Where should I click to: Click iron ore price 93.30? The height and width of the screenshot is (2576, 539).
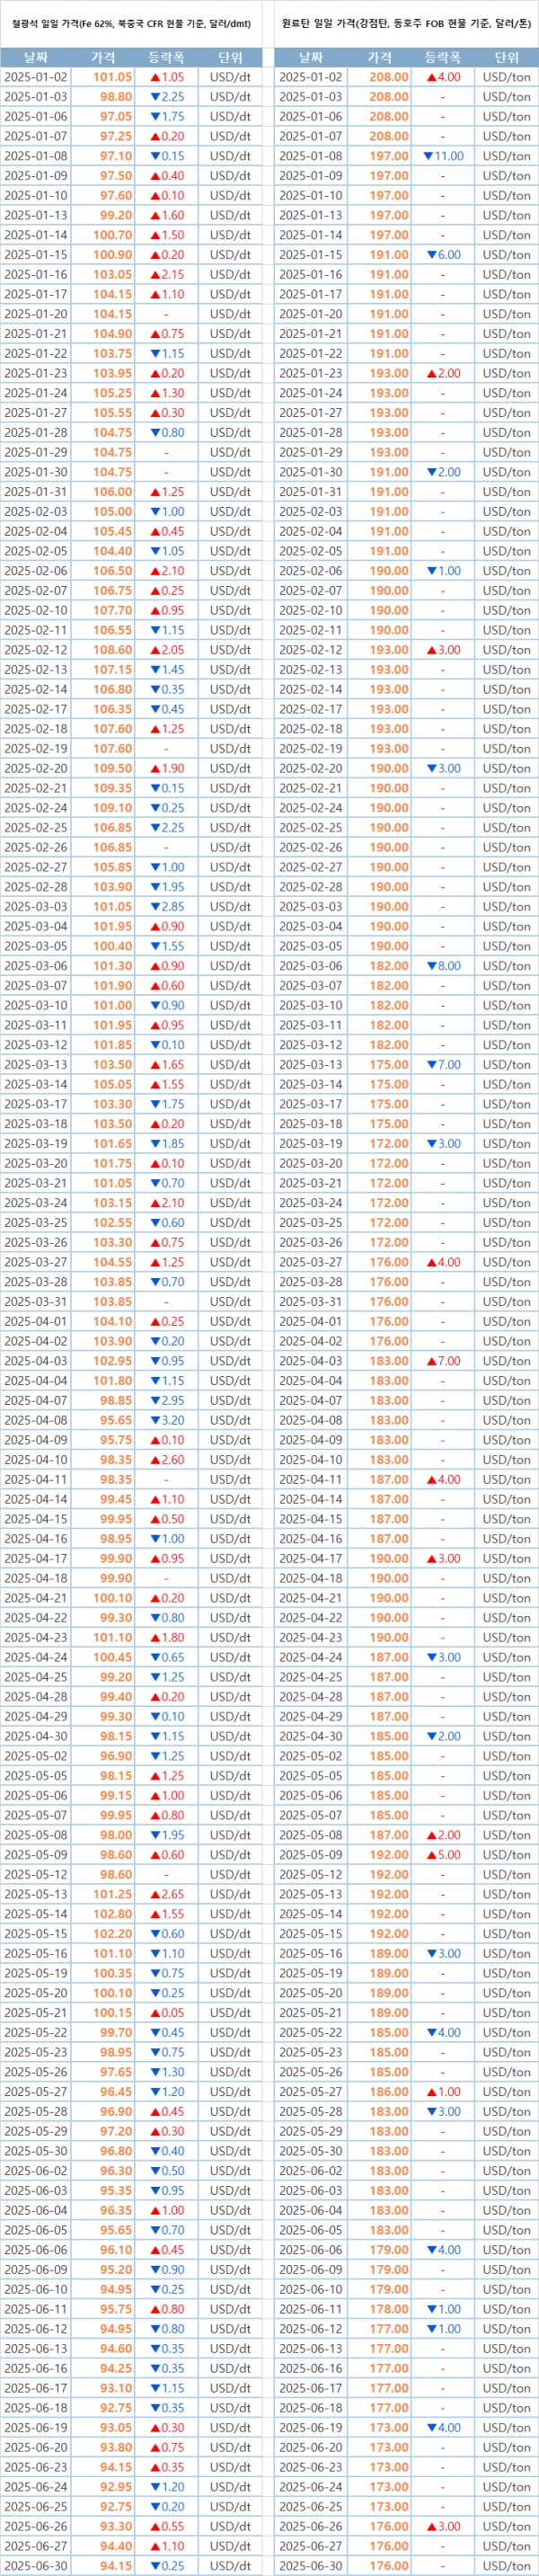(x=112, y=2526)
